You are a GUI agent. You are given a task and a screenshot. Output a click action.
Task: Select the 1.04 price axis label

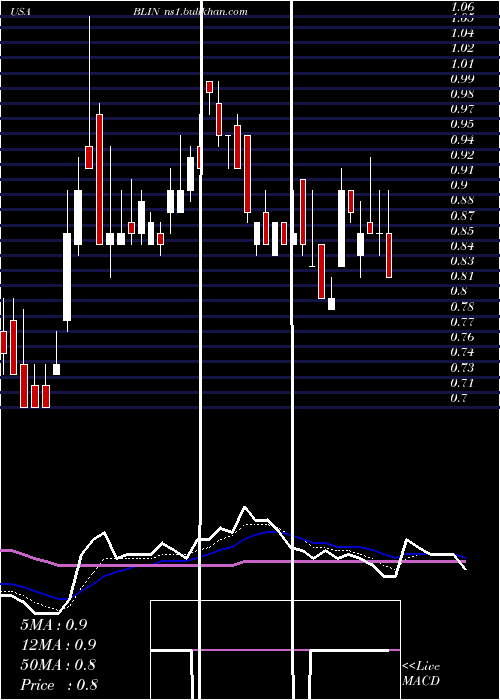462,33
